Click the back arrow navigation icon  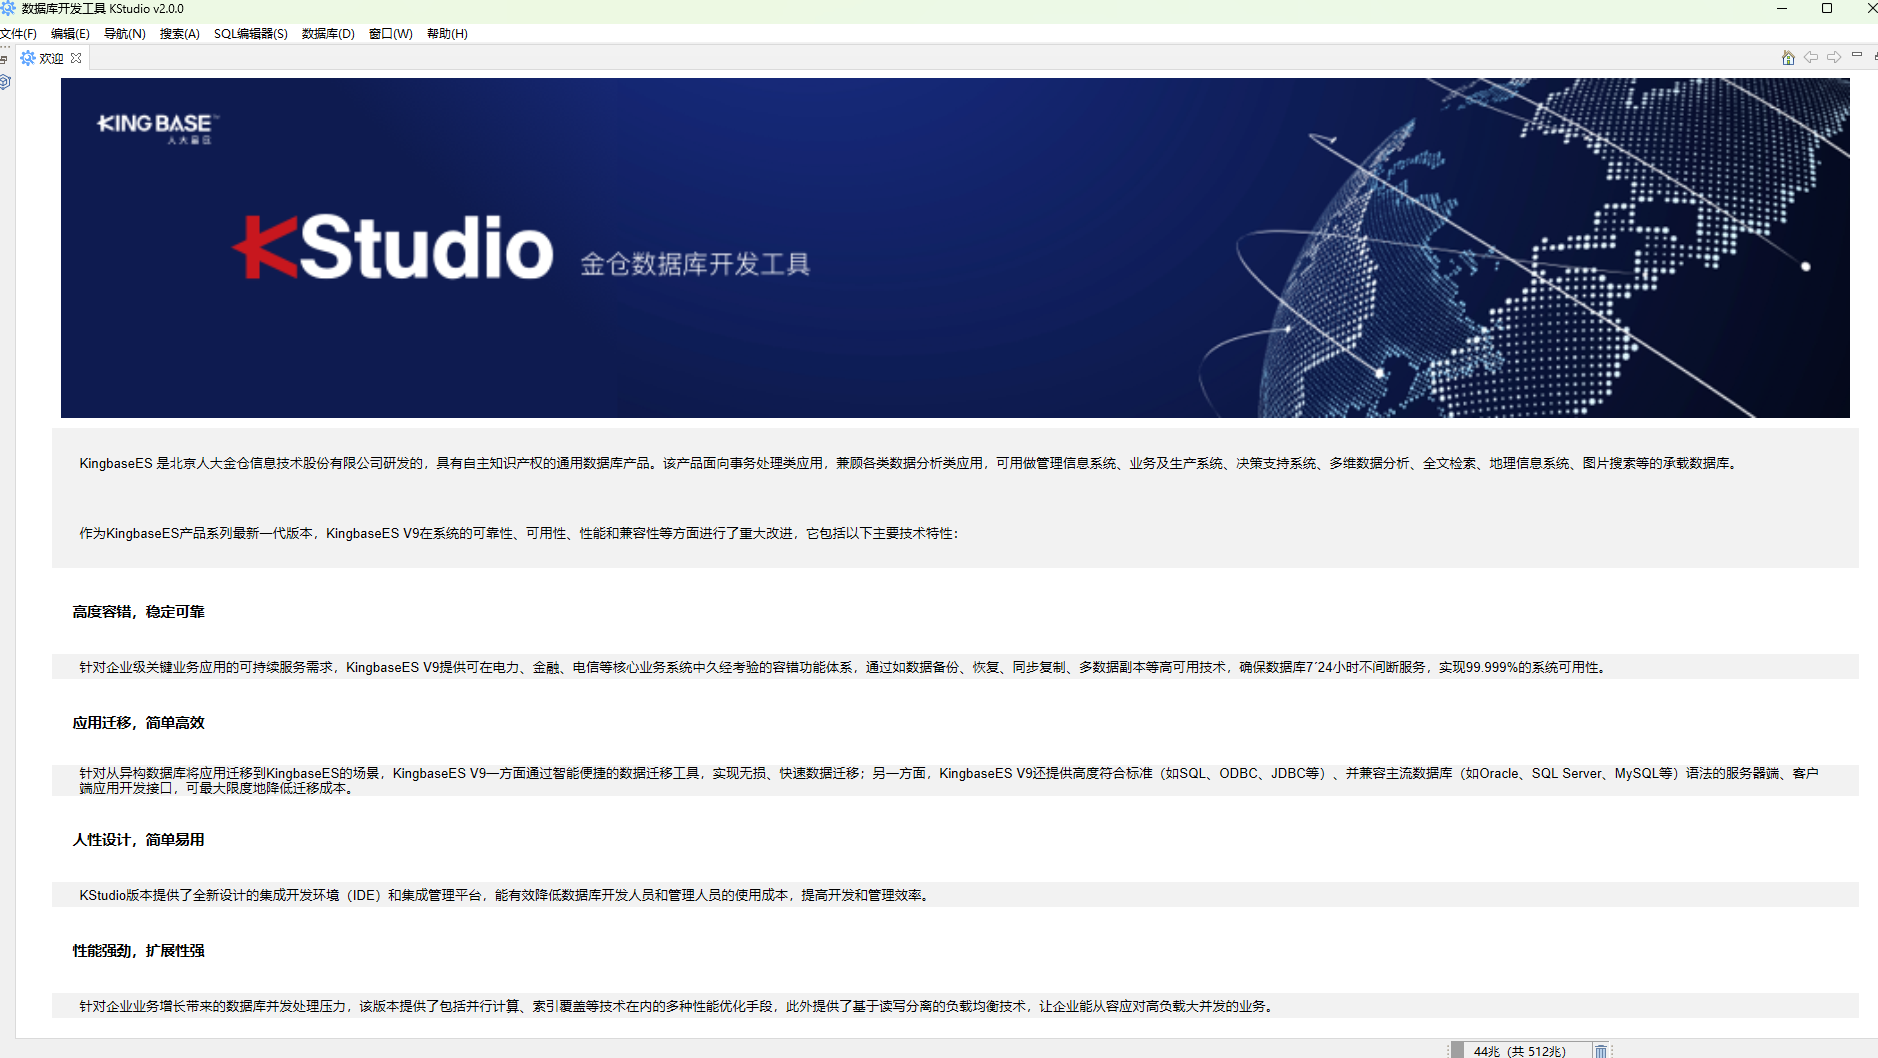point(1811,58)
